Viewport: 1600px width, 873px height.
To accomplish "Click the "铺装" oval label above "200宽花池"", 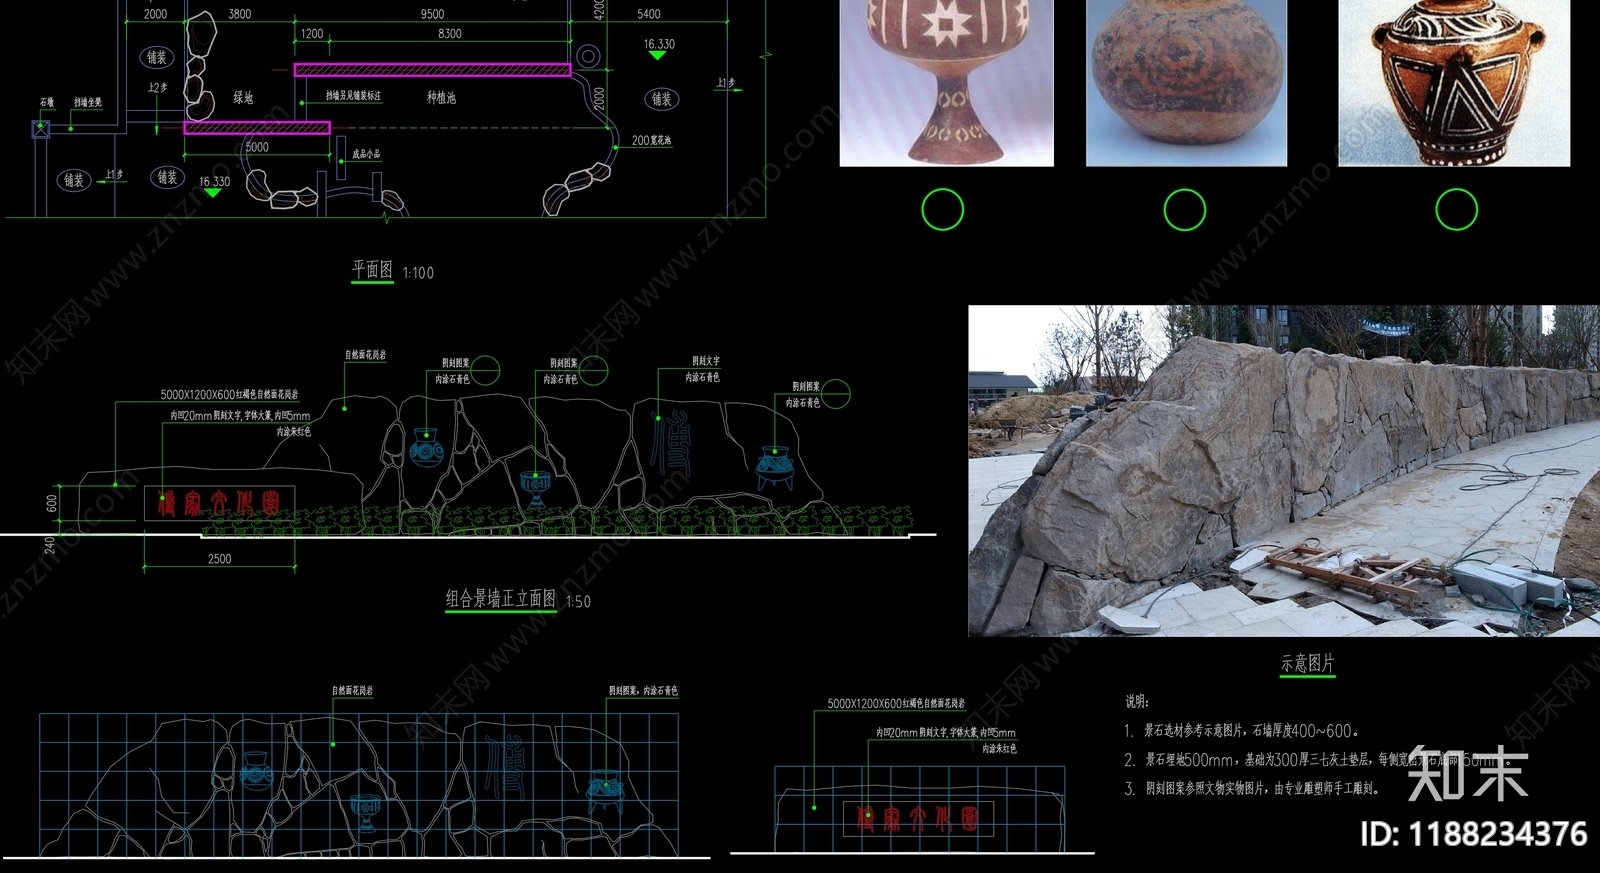I will [x=661, y=99].
